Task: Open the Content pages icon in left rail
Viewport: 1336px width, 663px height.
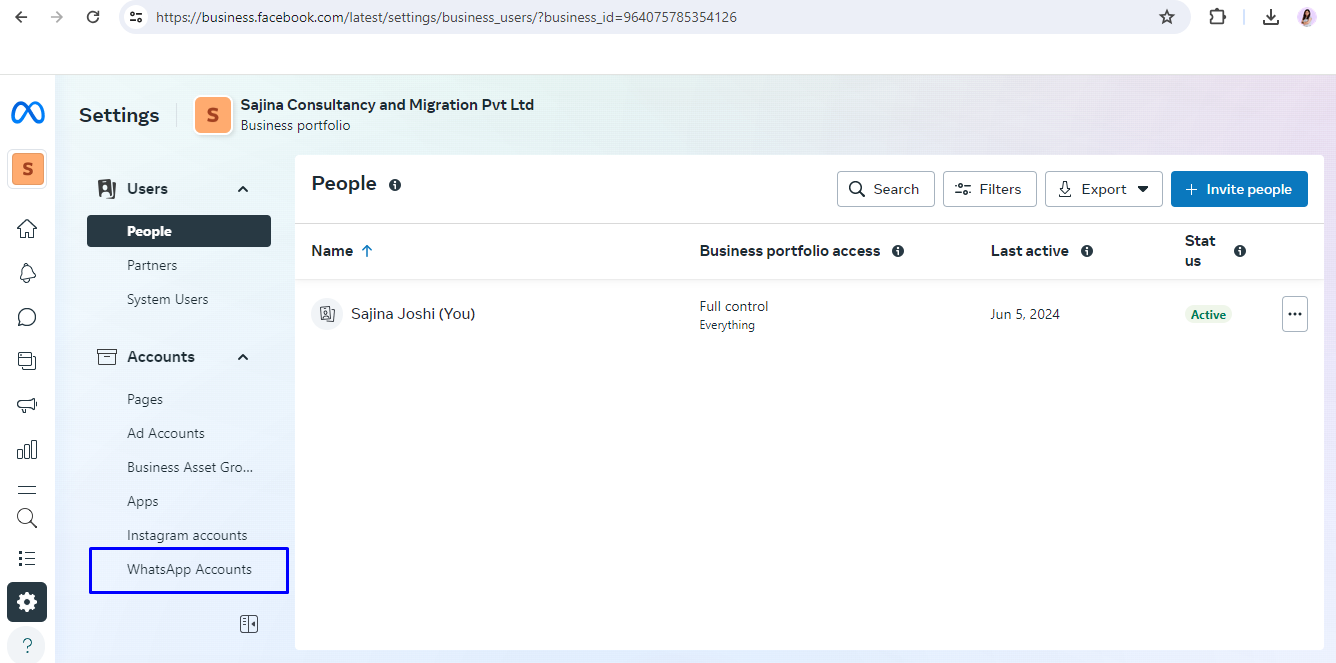Action: (27, 361)
